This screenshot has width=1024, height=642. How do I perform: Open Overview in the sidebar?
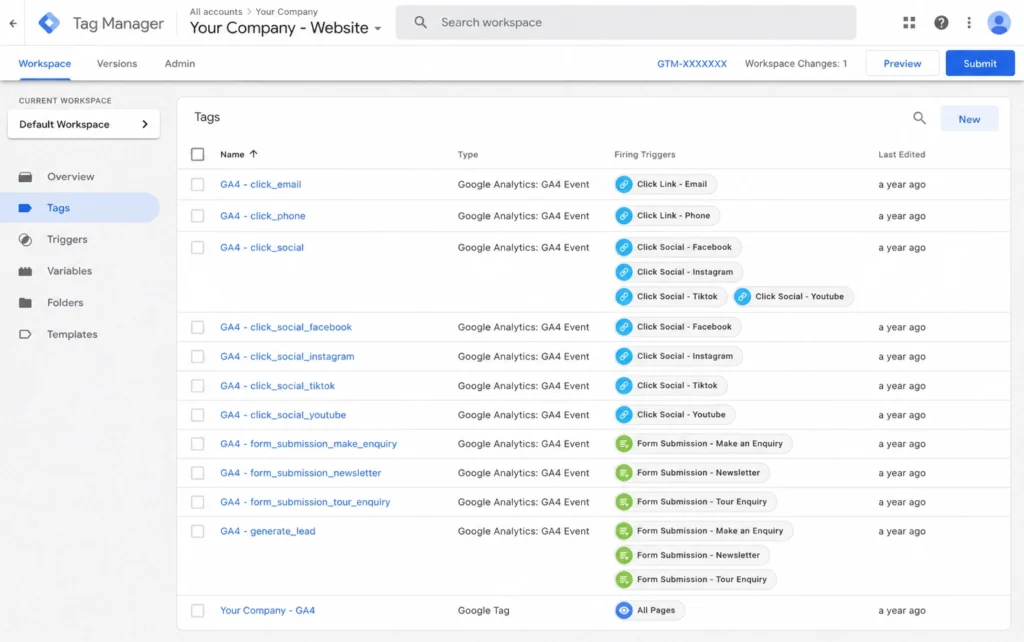[71, 176]
